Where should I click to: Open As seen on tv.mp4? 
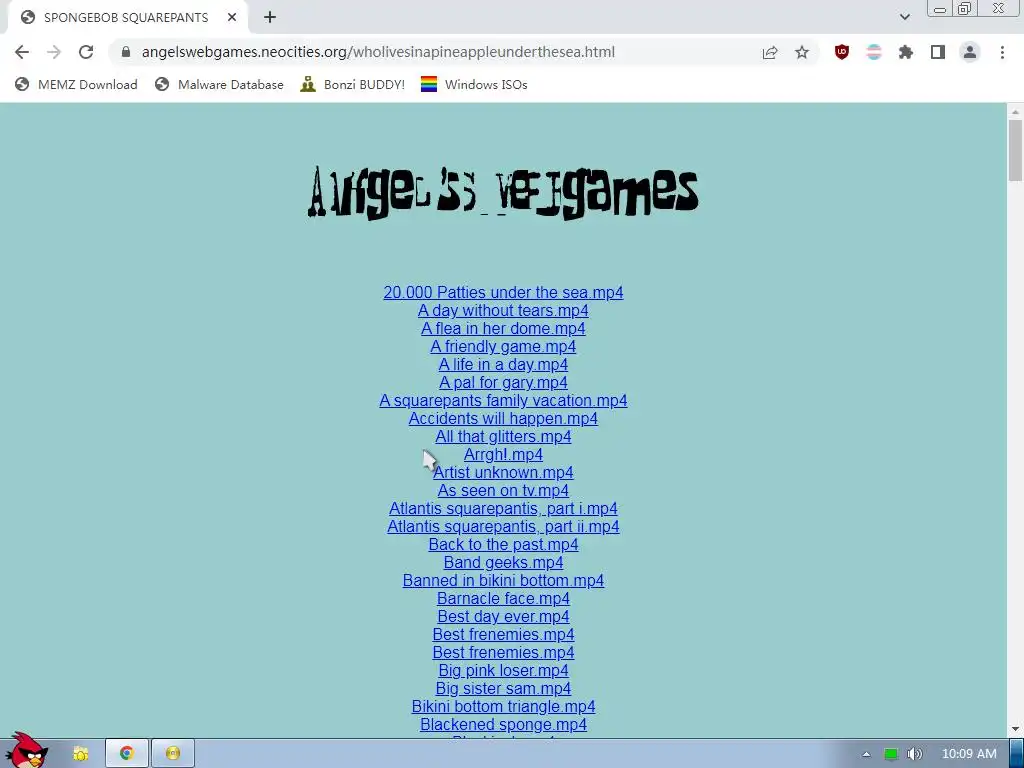[503, 490]
